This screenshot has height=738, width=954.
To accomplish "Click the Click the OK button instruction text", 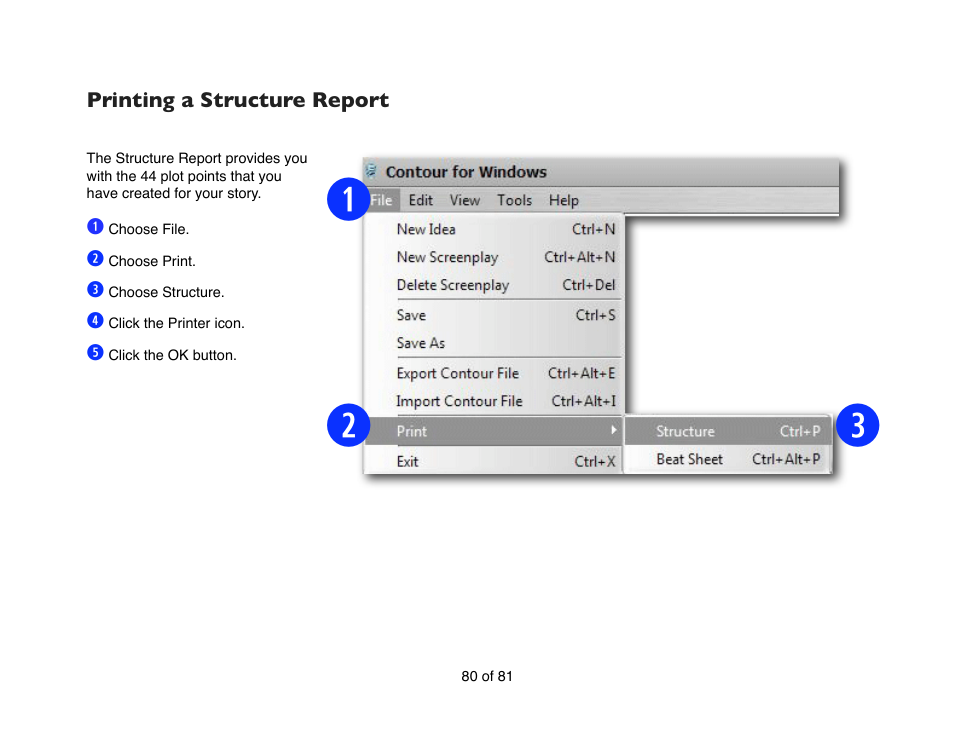I will (x=172, y=355).
